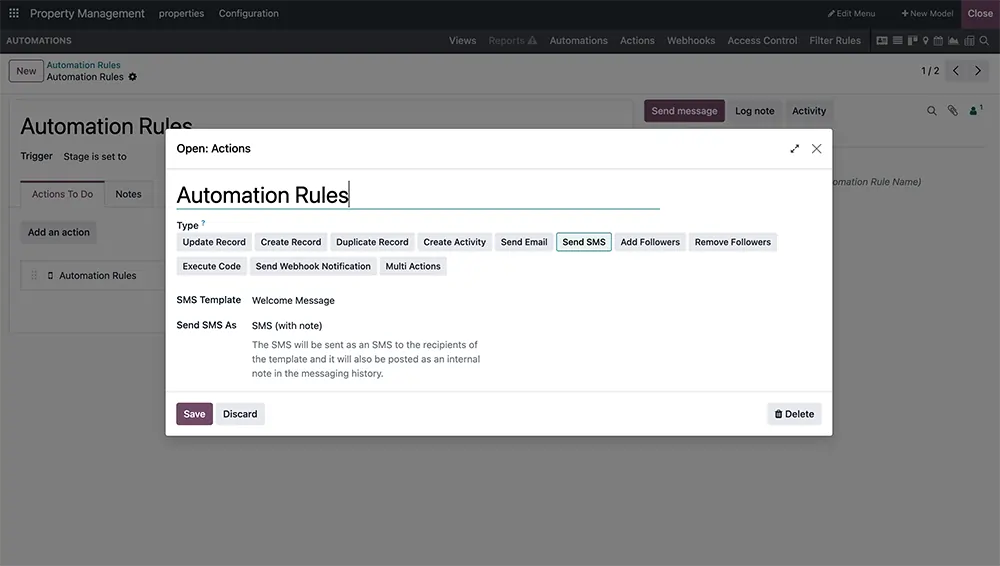The image size is (1000, 566).
Task: Select Send Email action type
Action: (x=524, y=242)
